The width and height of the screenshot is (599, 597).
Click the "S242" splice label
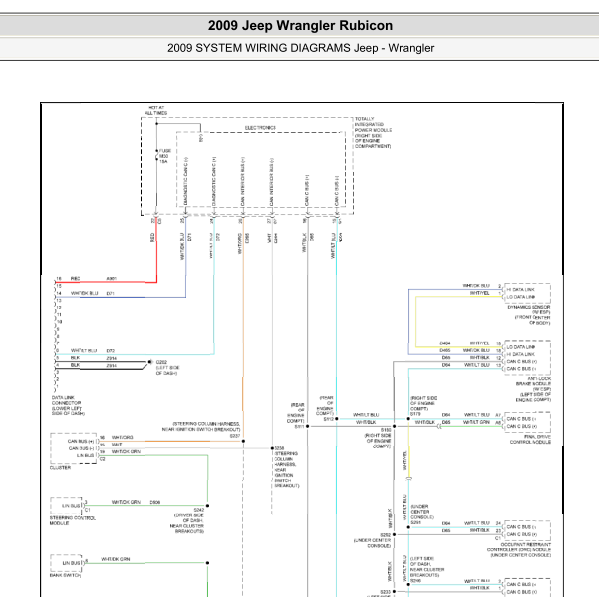pyautogui.click(x=199, y=510)
